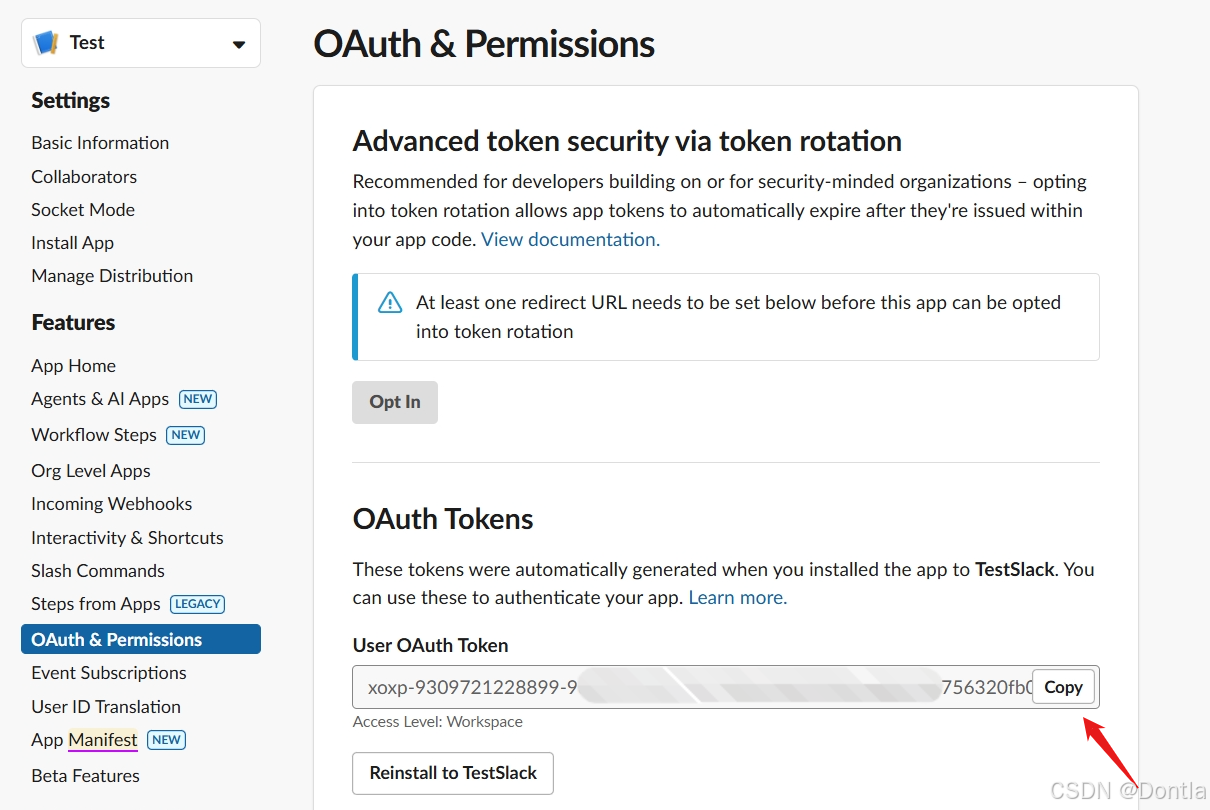Follow the Learn more link
This screenshot has height=810, width=1210.
738,598
